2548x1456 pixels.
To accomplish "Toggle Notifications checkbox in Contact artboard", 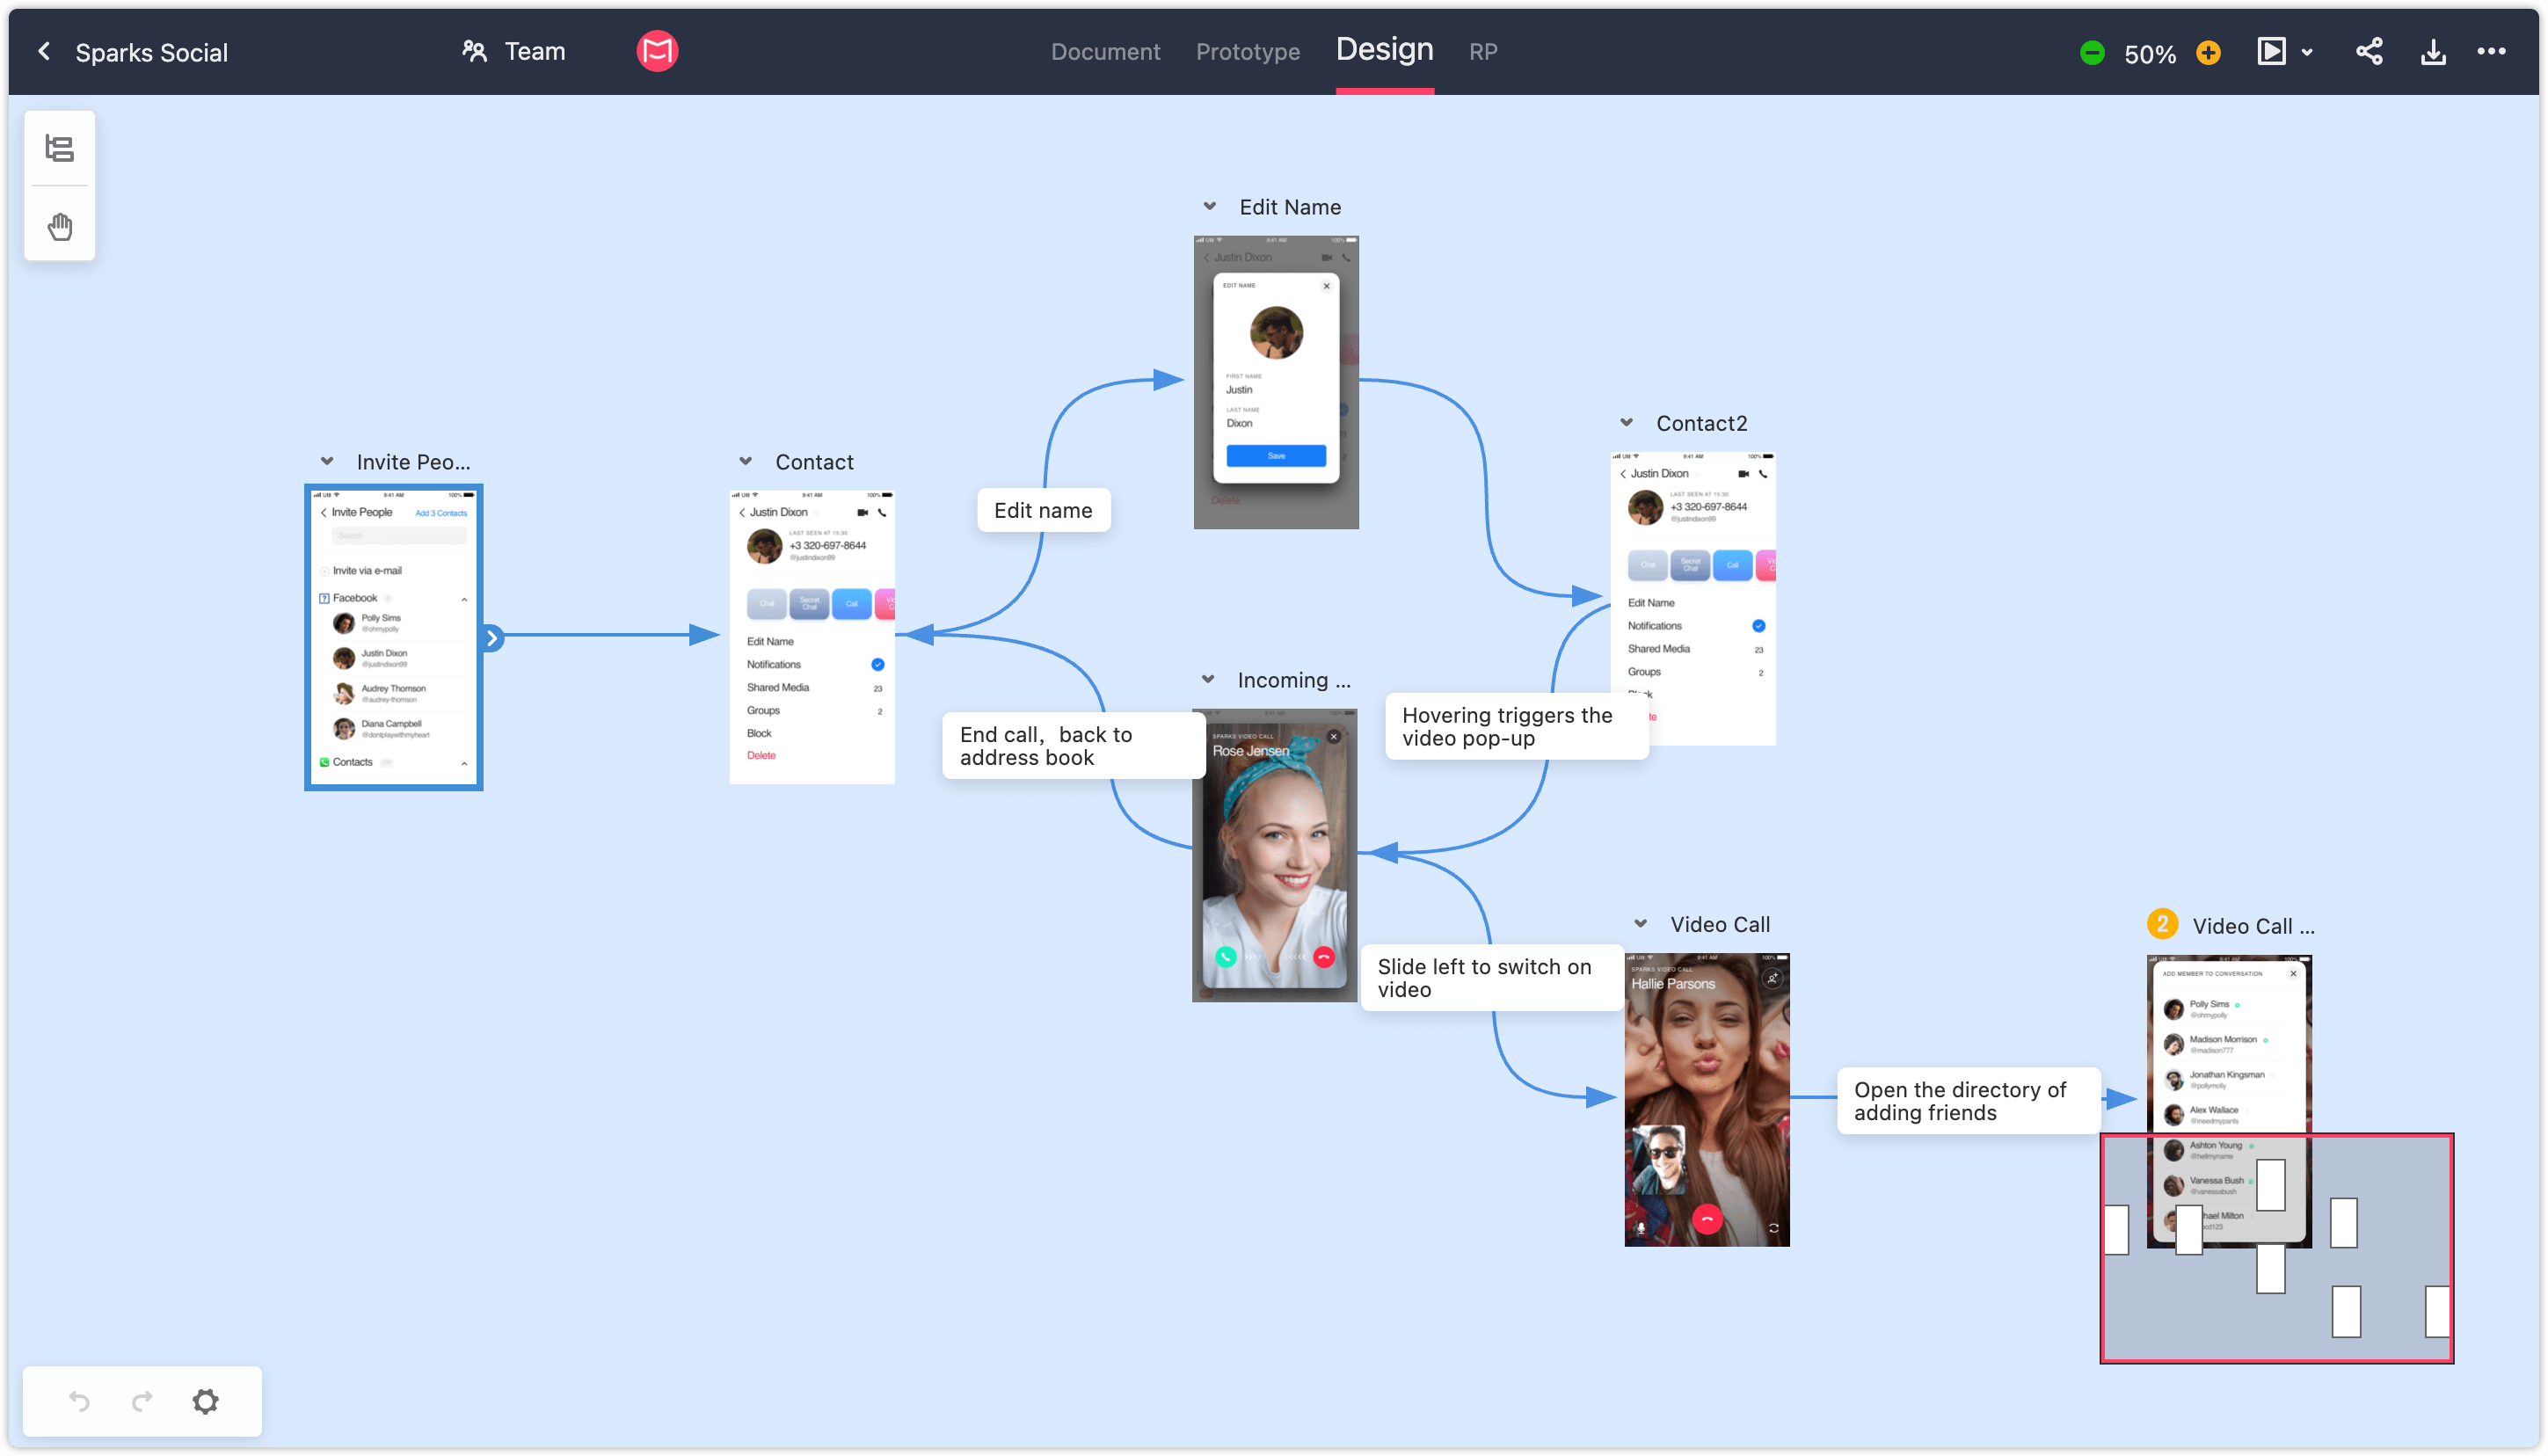I will 877,665.
